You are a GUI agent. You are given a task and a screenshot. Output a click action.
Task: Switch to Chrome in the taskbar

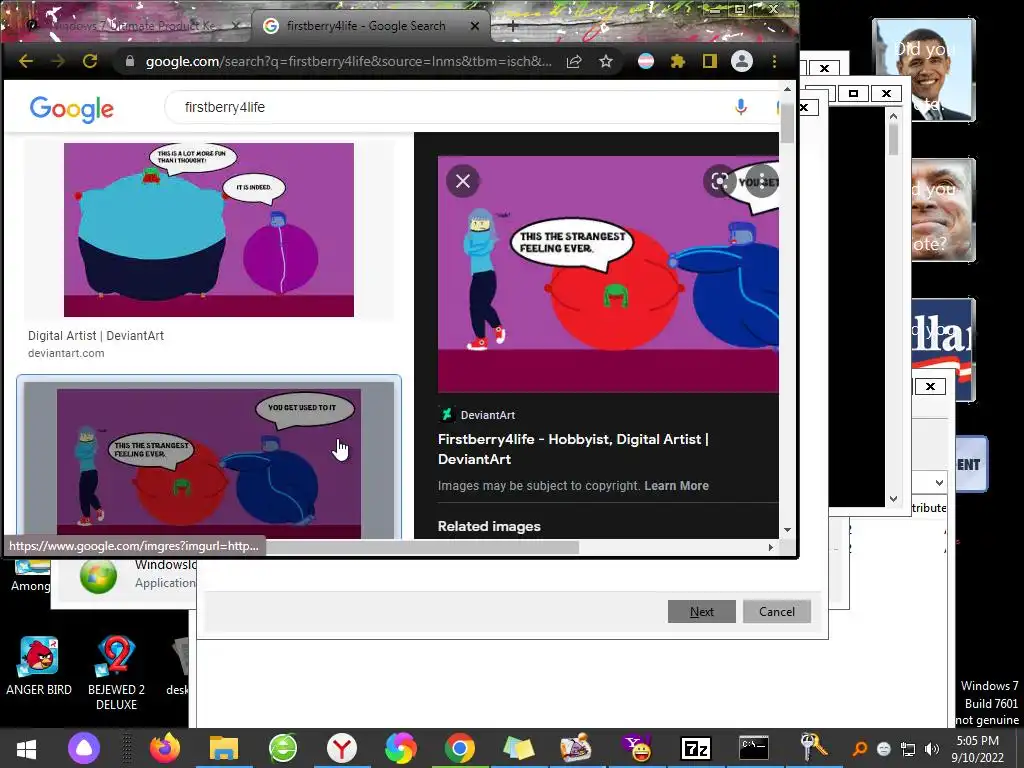pos(459,748)
